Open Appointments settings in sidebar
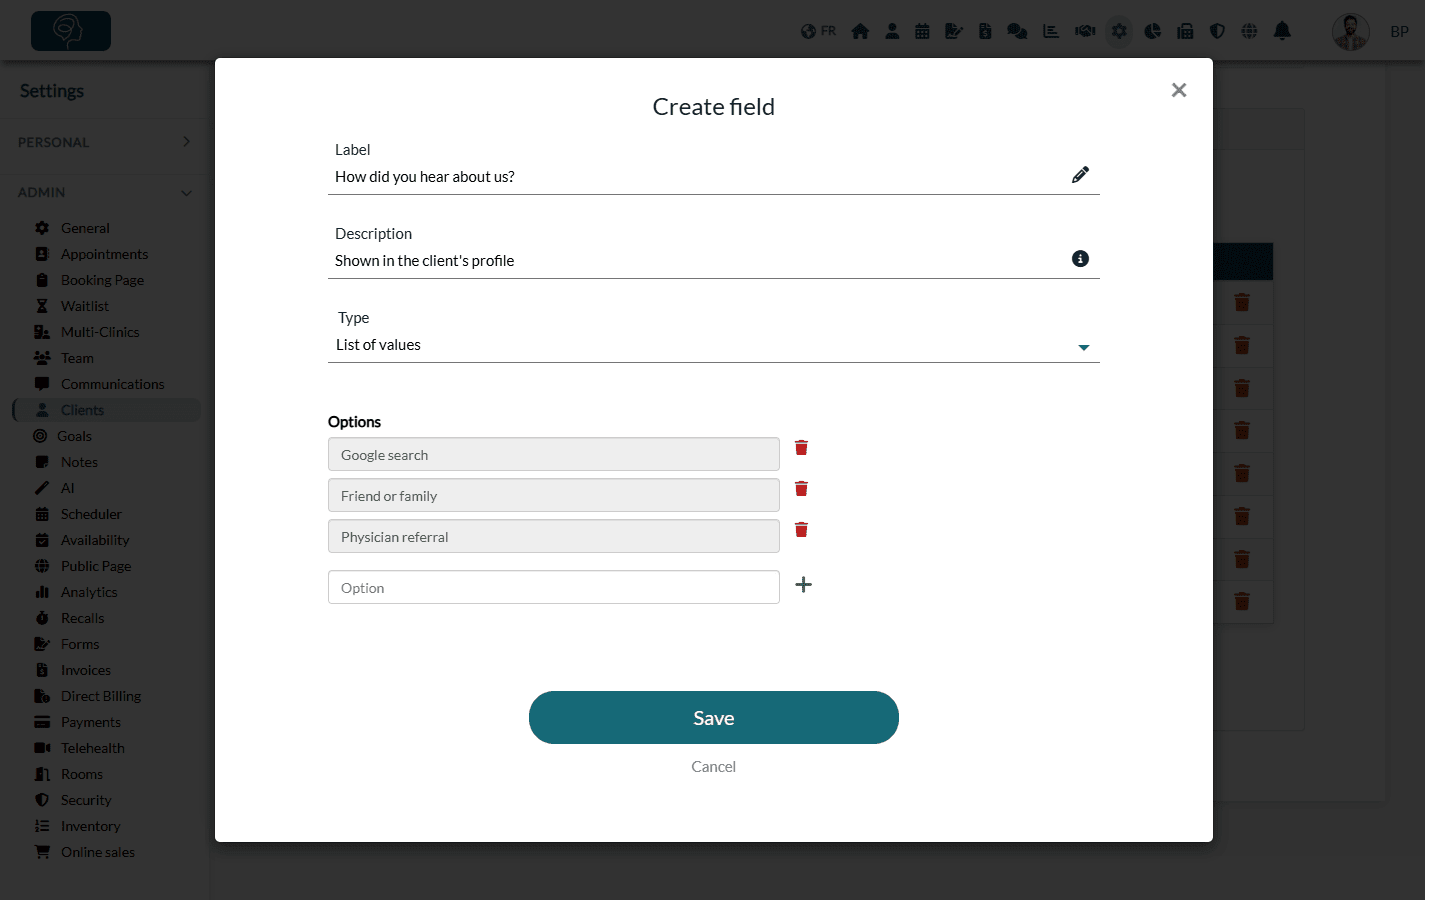1440x900 pixels. tap(104, 254)
